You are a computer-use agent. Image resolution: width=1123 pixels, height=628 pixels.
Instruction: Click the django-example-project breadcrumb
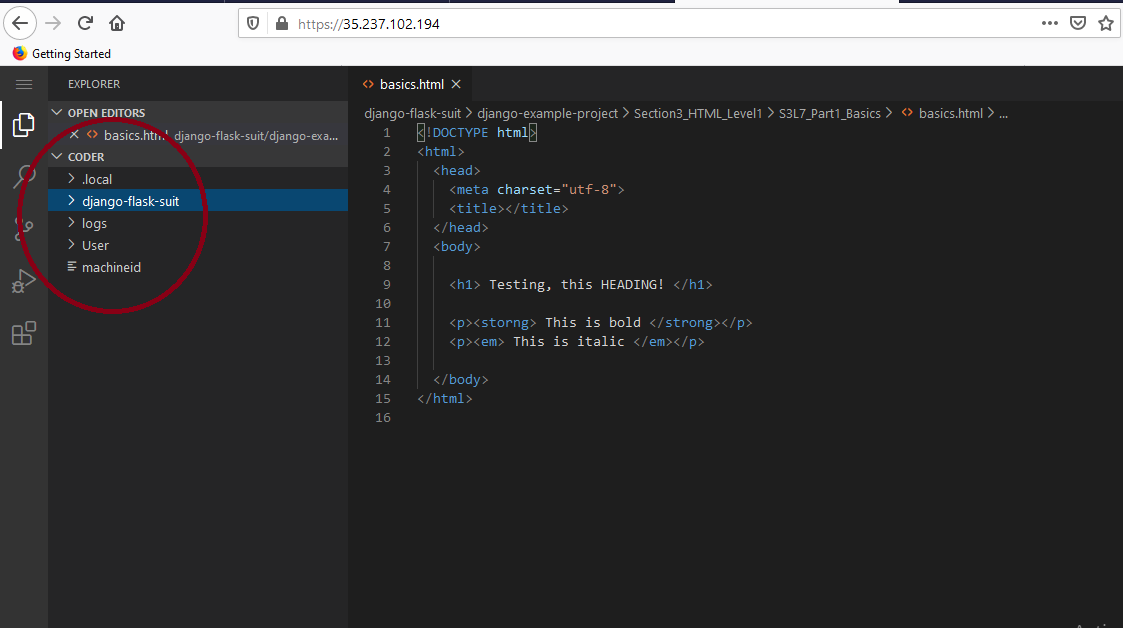pos(547,113)
